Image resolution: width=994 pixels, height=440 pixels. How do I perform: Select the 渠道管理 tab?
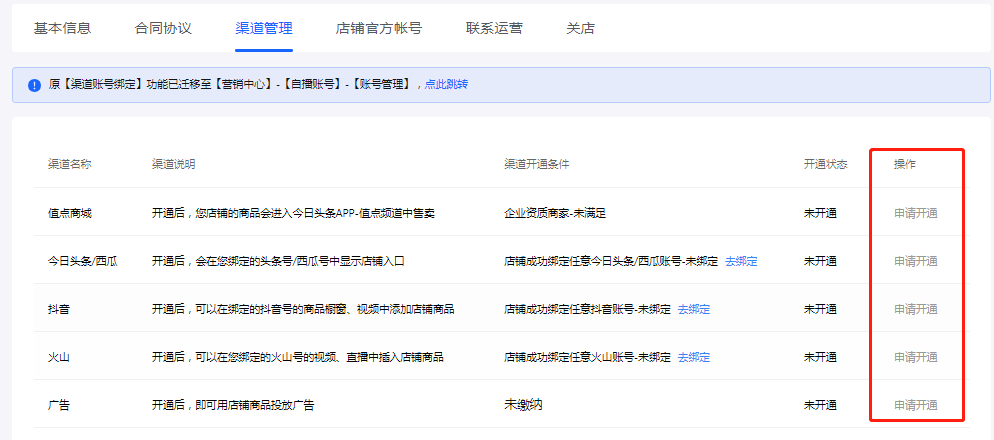click(x=264, y=28)
